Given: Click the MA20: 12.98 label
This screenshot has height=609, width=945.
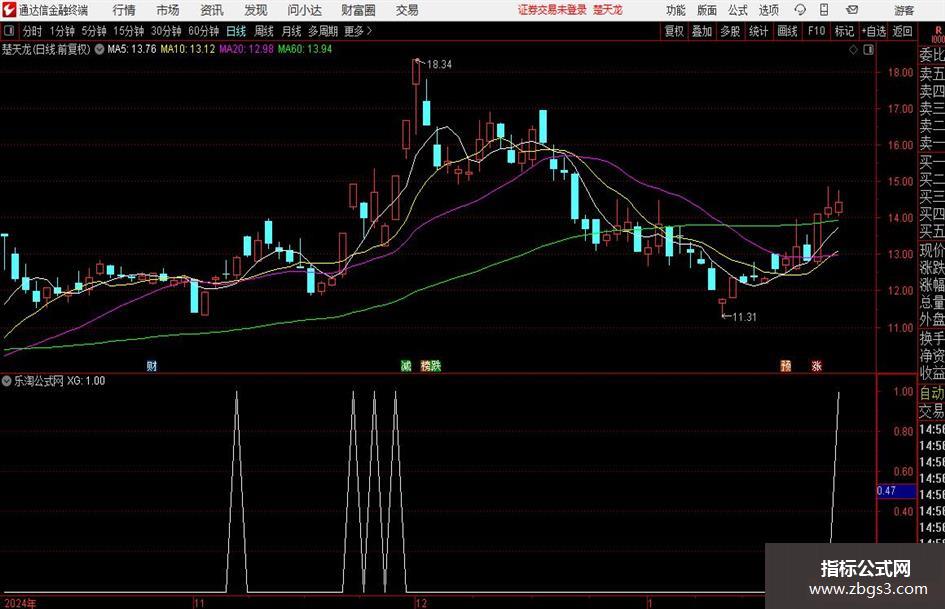Looking at the screenshot, I should tap(246, 49).
